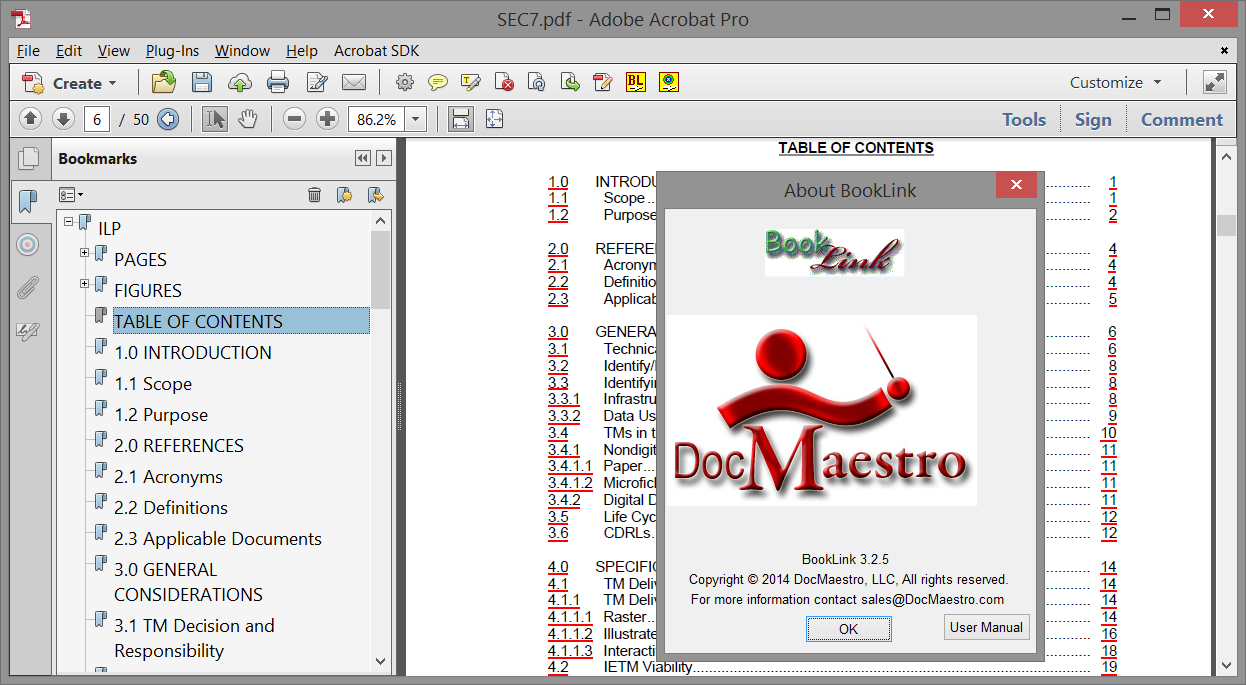Toggle the Bookmarks navigation panel icon
Viewport: 1246px width, 685px height.
28,202
